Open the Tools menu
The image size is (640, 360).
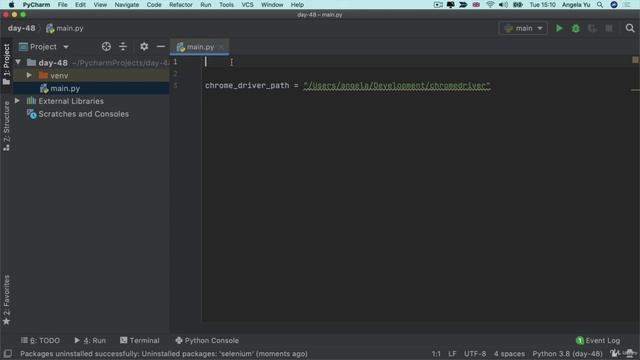226,4
